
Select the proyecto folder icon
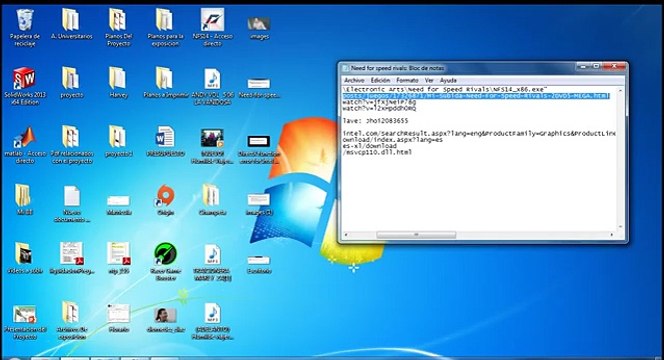71,83
